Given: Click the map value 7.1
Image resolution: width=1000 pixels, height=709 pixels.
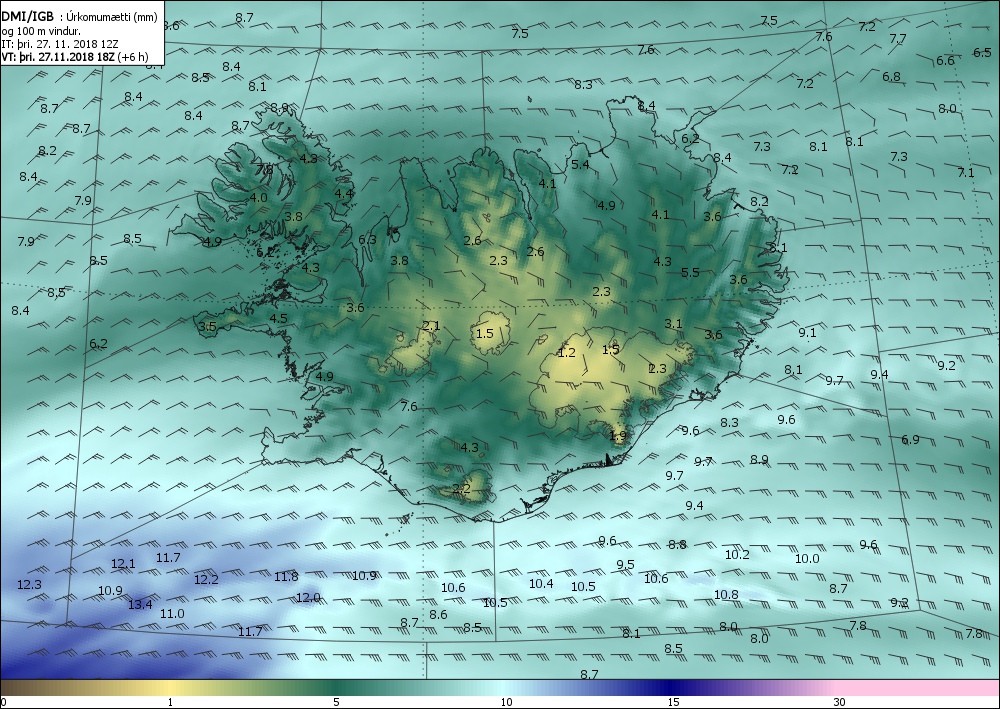Looking at the screenshot, I should pyautogui.click(x=966, y=173).
